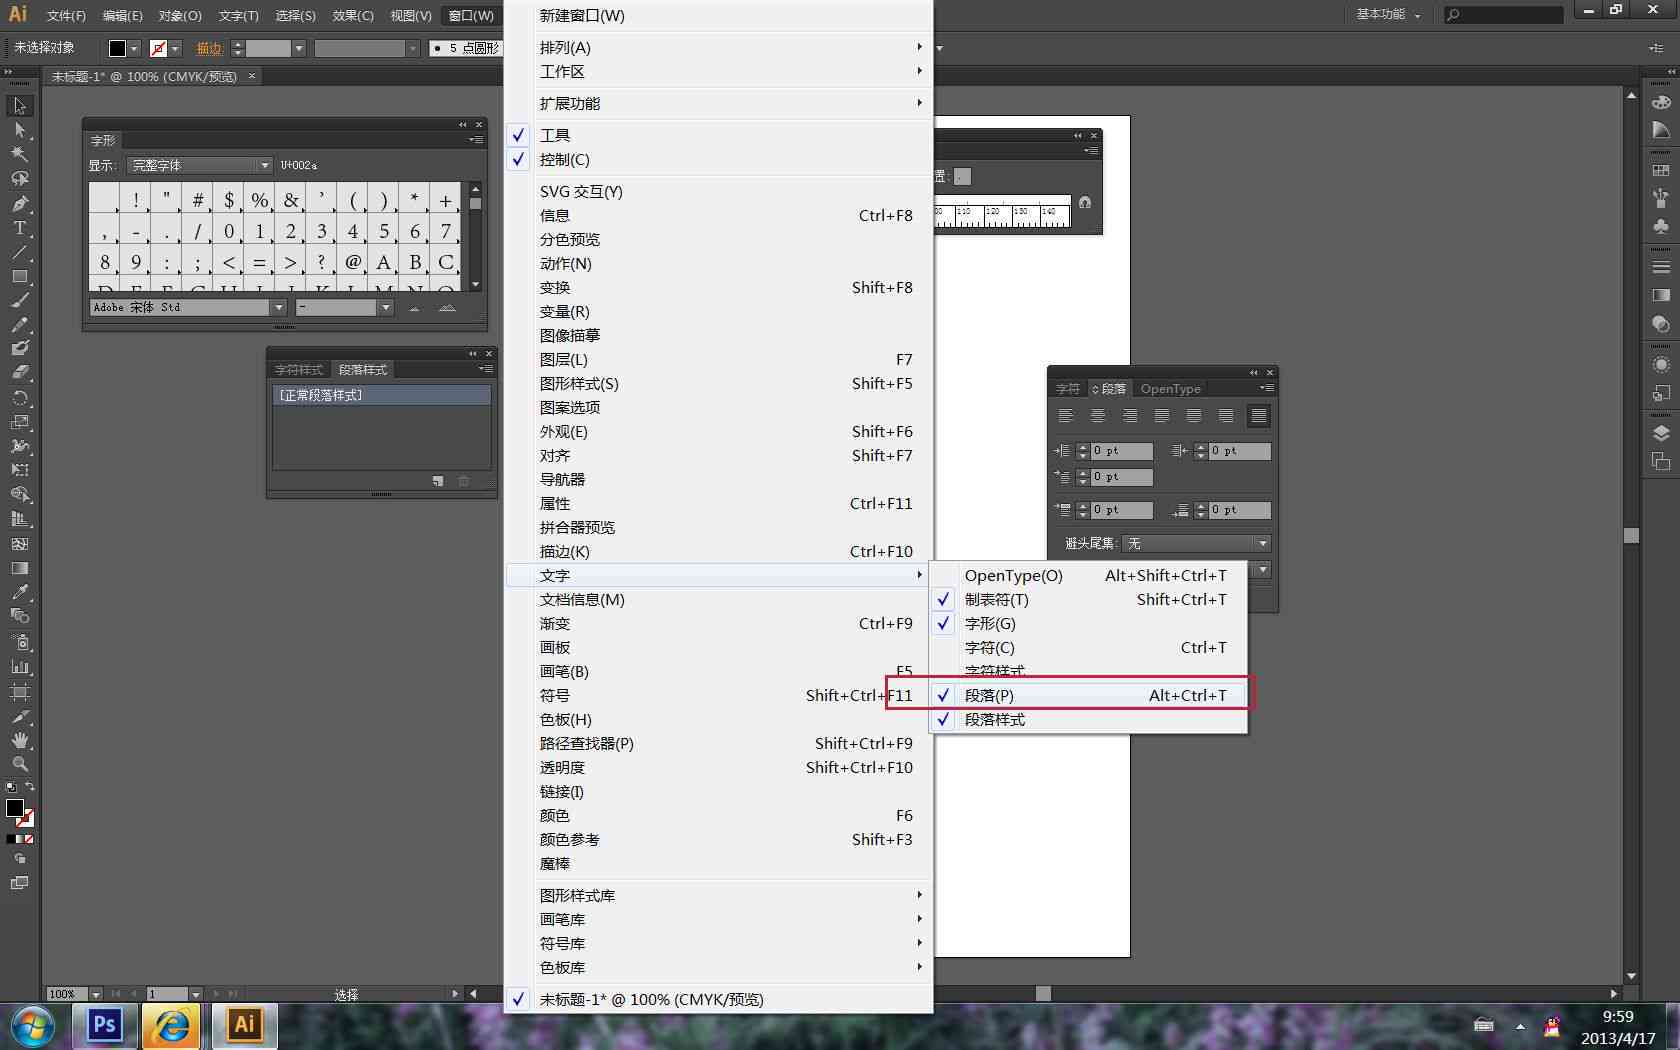Viewport: 1680px width, 1050px height.
Task: Choose OpenType(O) in Type submenu
Action: click(1088, 575)
